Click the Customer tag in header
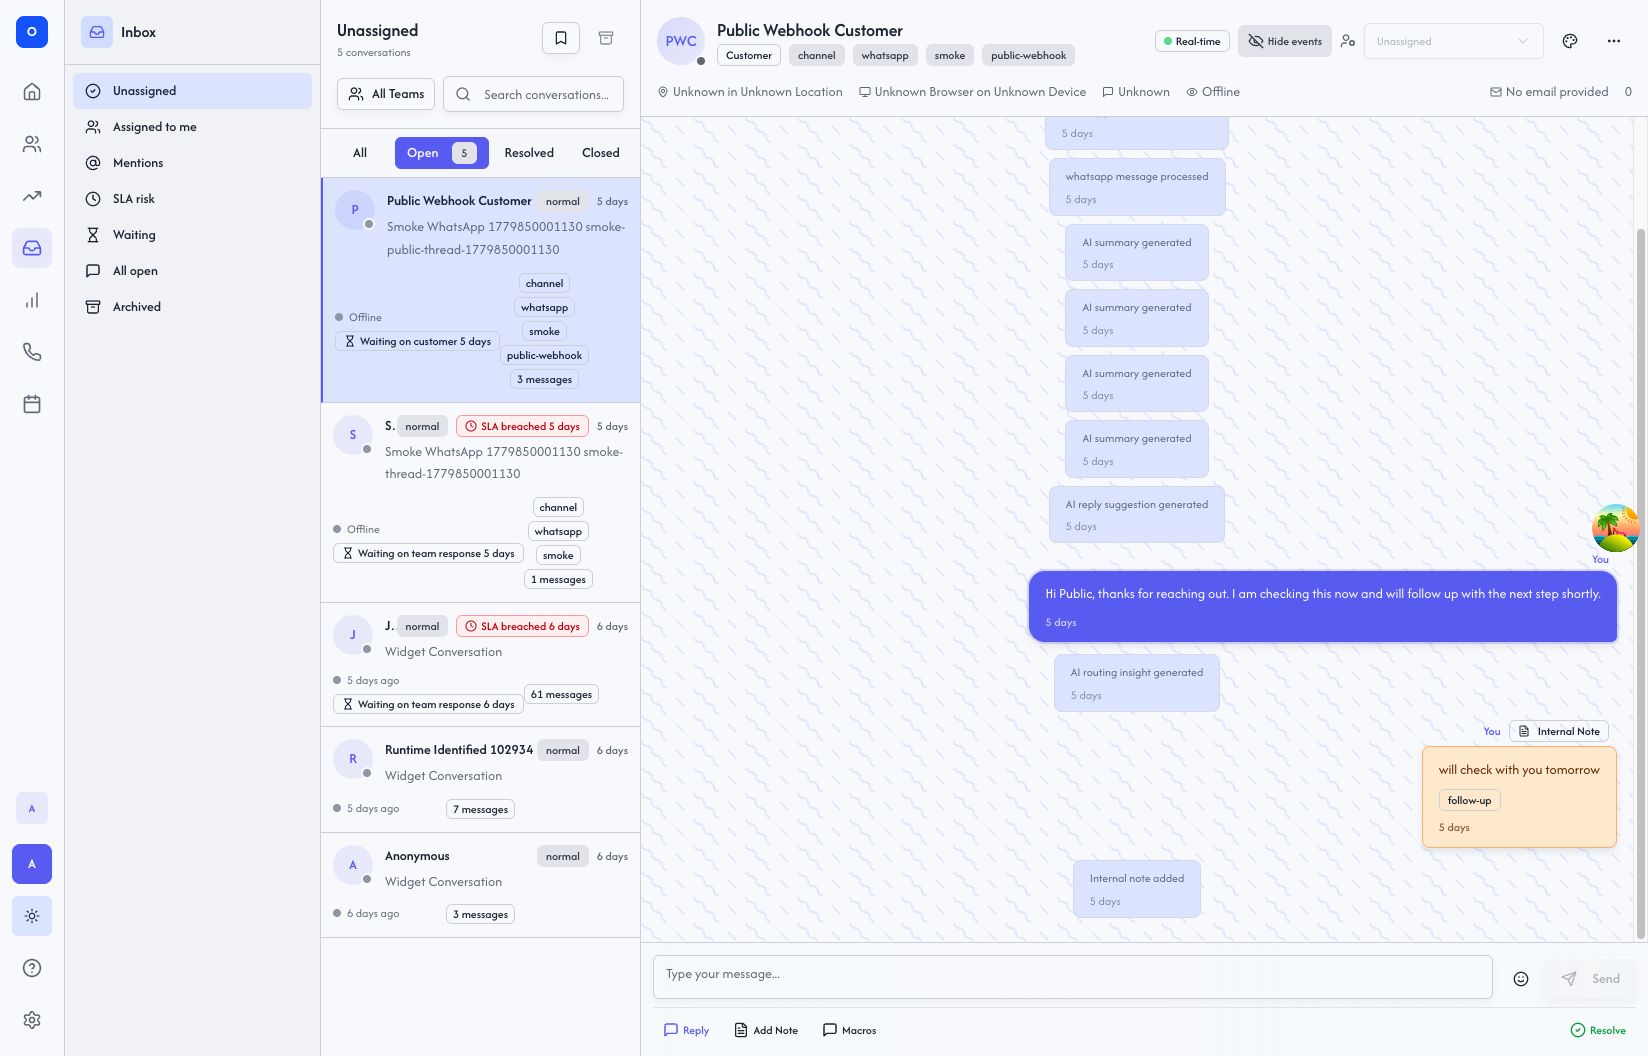The height and width of the screenshot is (1056, 1648). tap(749, 56)
